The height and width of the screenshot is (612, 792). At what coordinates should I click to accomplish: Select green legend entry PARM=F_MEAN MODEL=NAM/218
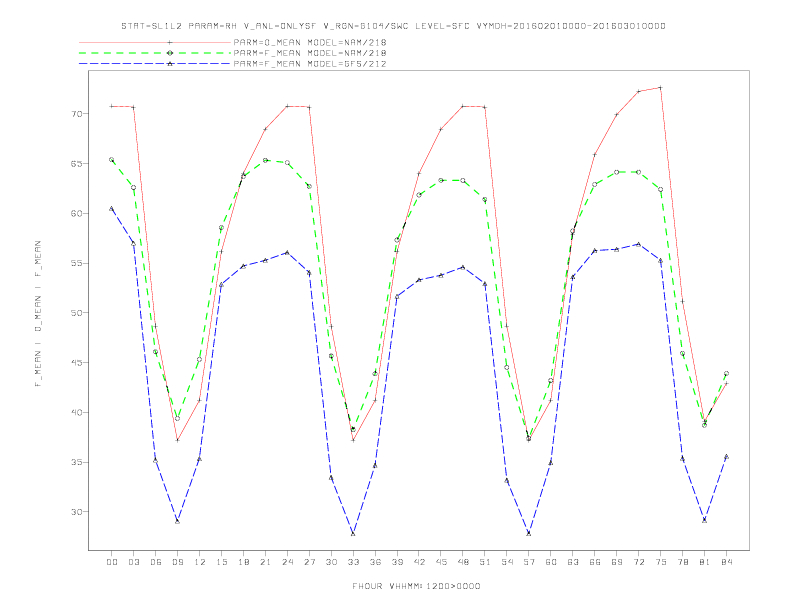[310, 53]
